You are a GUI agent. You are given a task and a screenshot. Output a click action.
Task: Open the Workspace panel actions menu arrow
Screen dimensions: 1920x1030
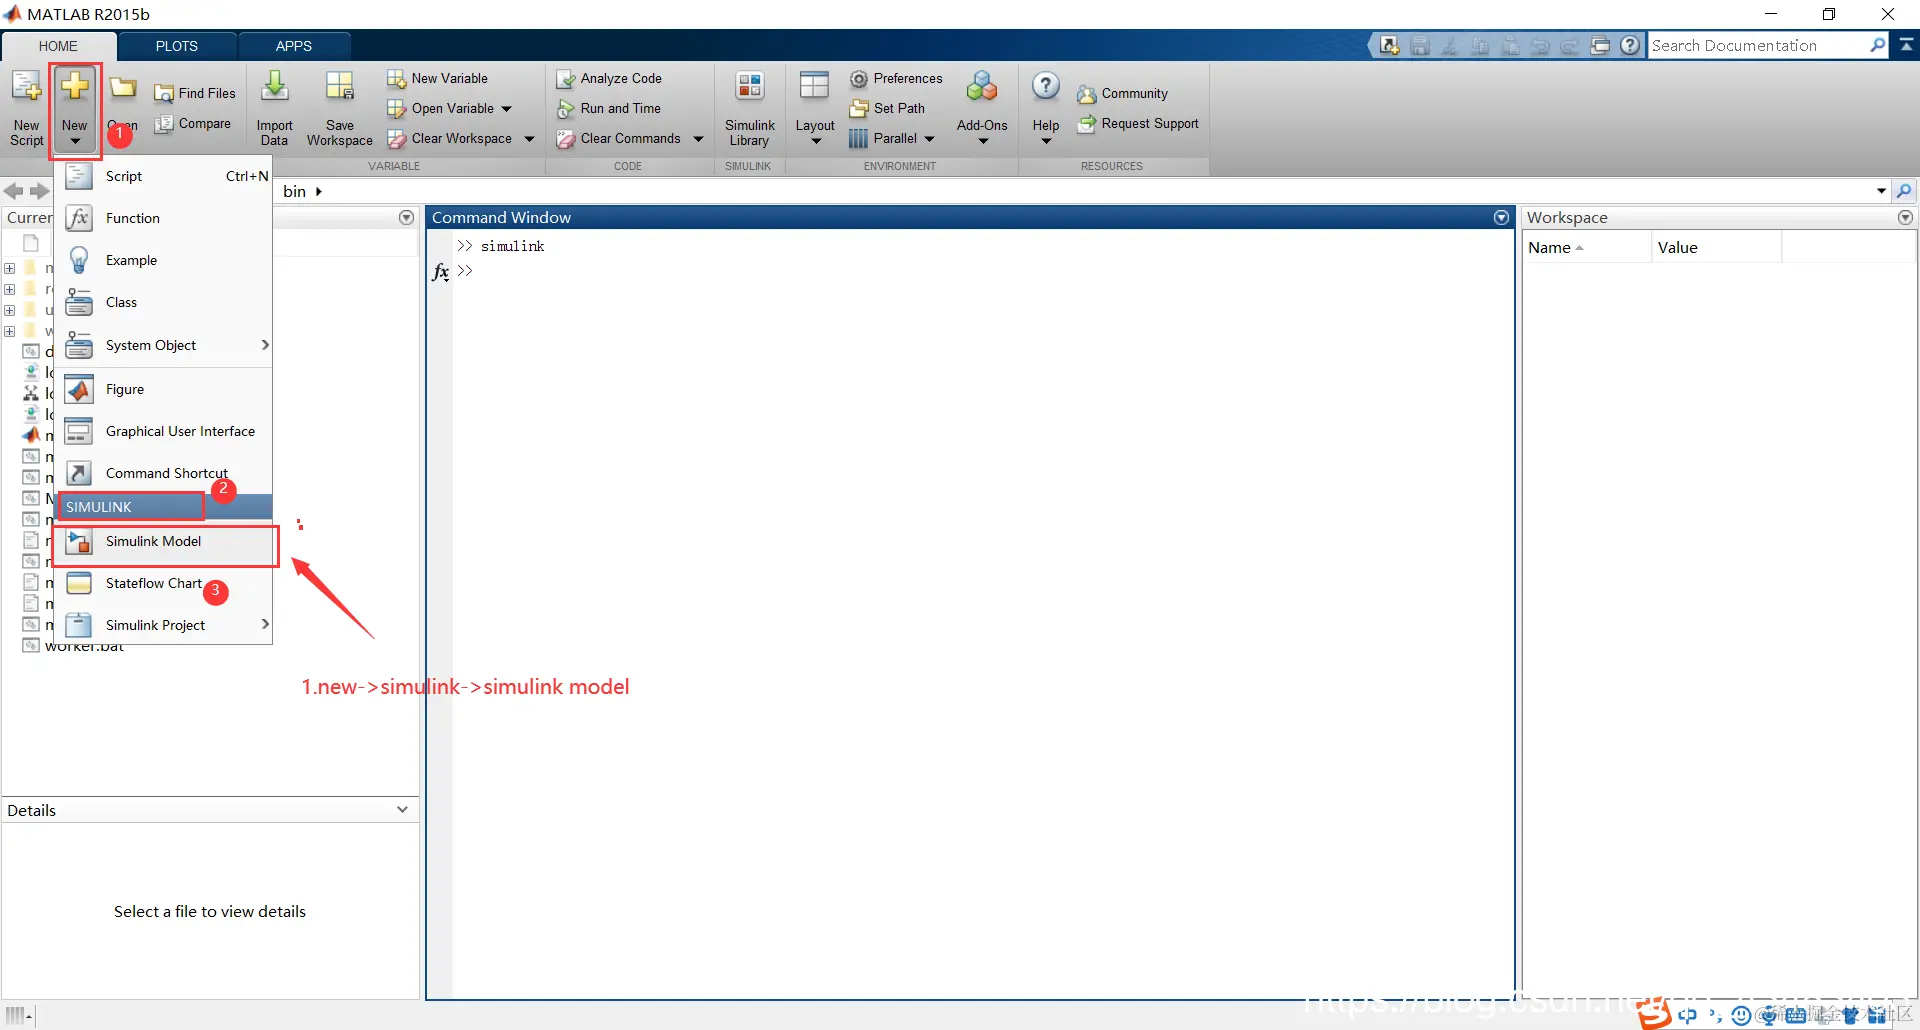(x=1905, y=217)
